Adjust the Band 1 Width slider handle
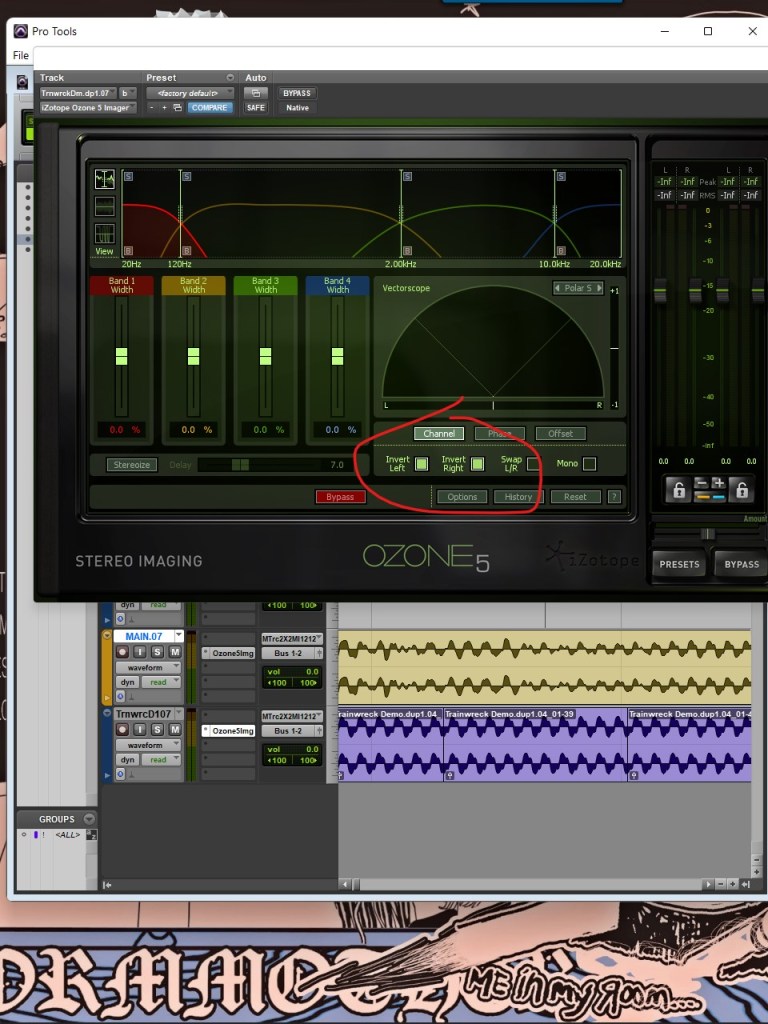 click(122, 356)
